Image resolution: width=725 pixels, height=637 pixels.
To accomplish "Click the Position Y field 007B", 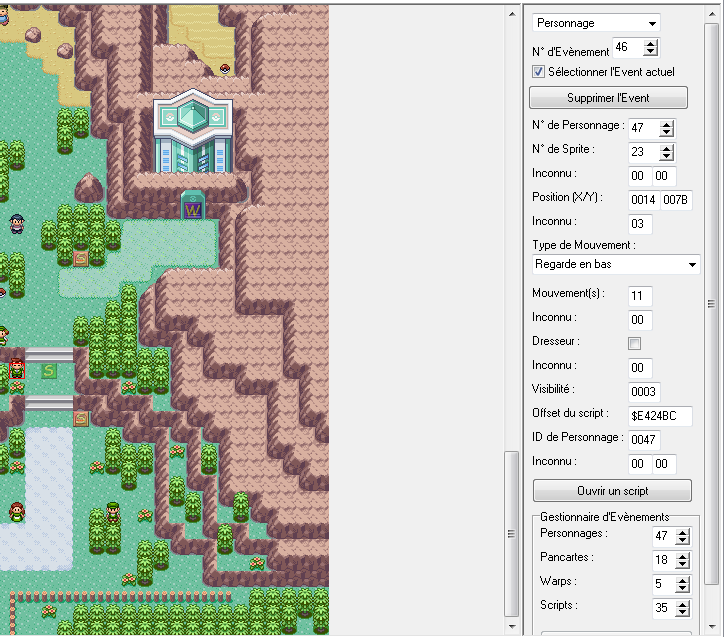I will click(676, 200).
